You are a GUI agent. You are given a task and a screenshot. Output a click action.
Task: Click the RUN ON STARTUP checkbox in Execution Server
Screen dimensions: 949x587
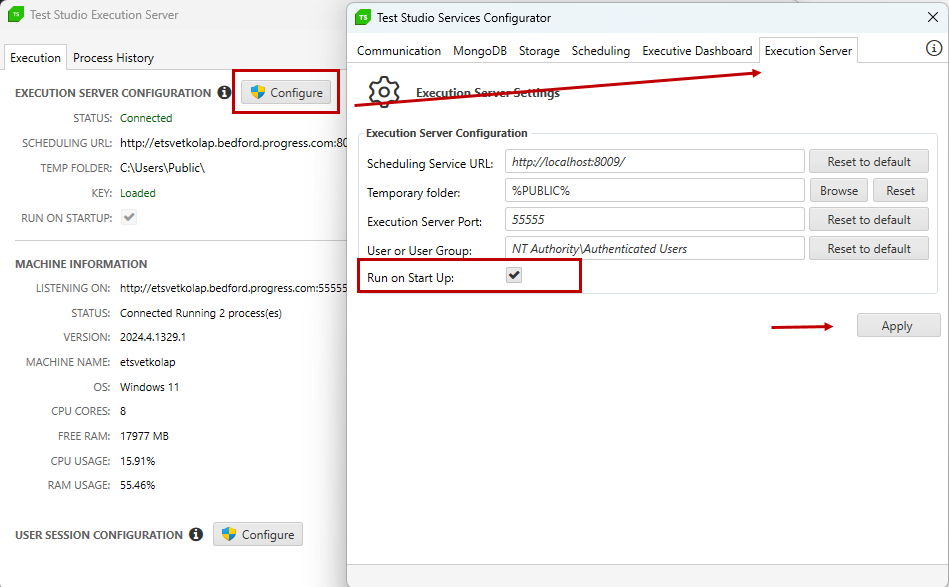[x=129, y=217]
